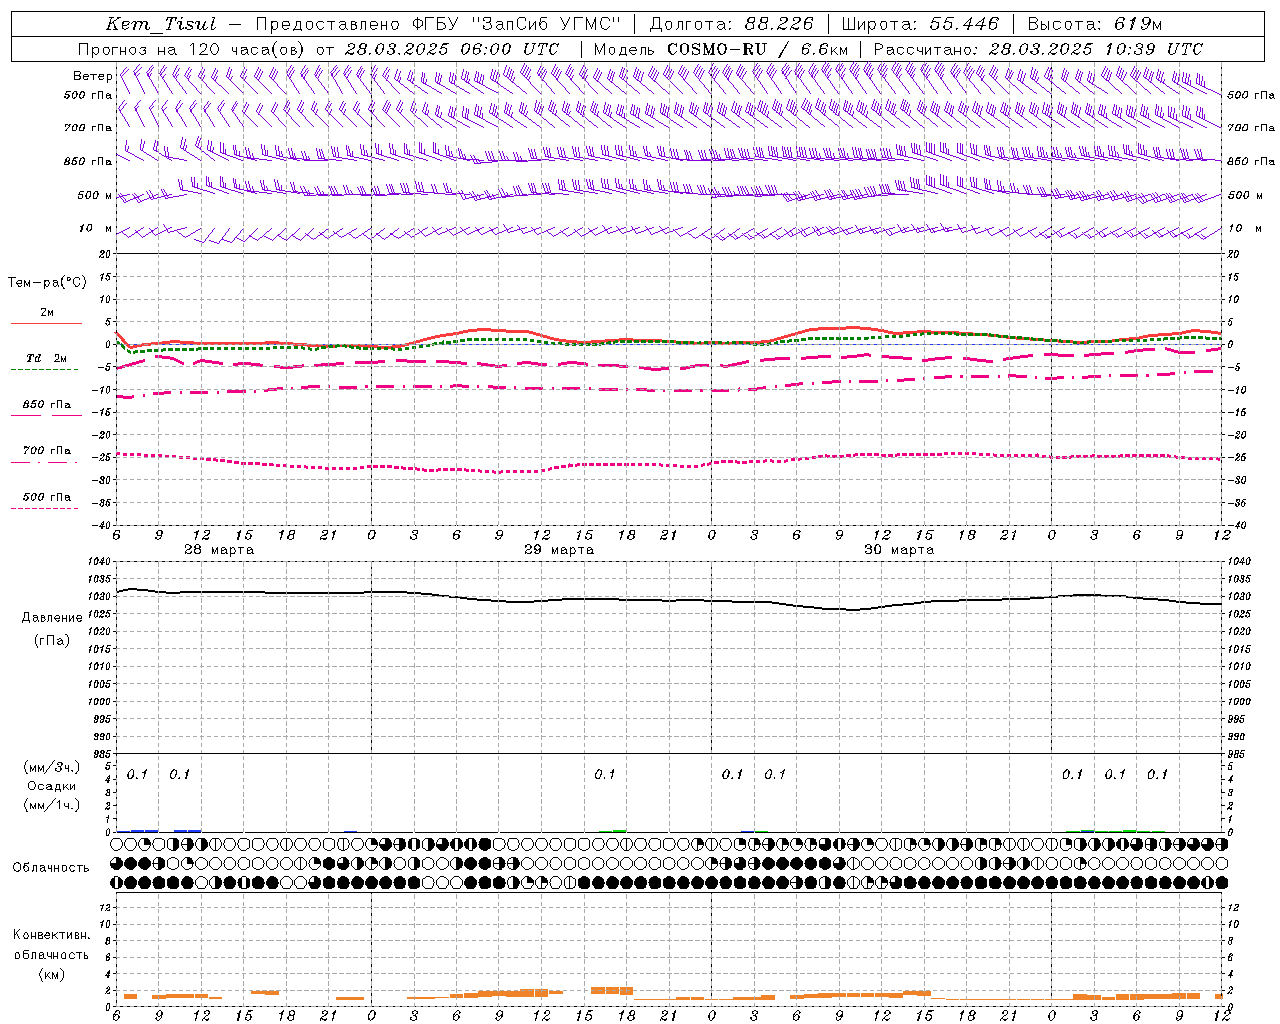
Task: Select the Конвективн. label text
Action: [x=51, y=935]
